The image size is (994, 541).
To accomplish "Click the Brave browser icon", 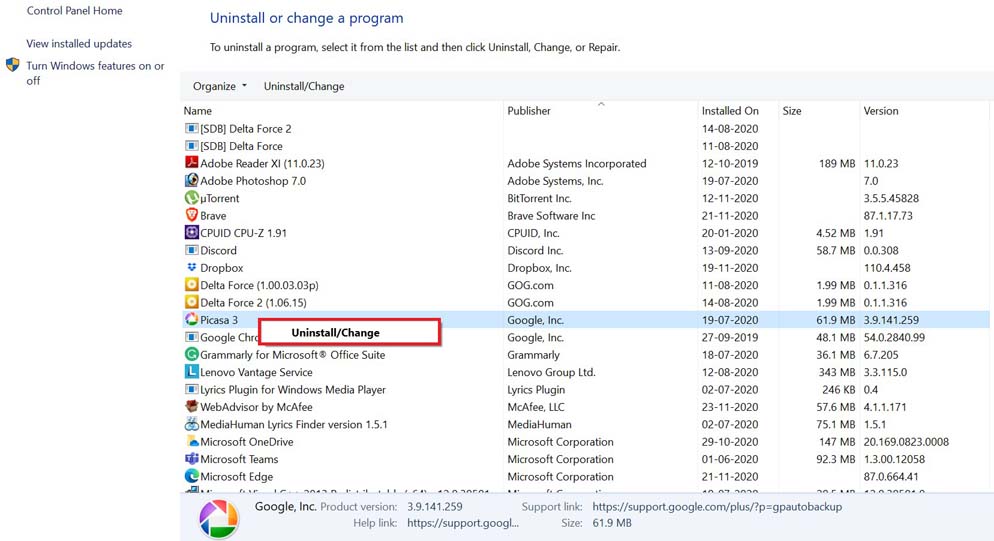I will 191,215.
